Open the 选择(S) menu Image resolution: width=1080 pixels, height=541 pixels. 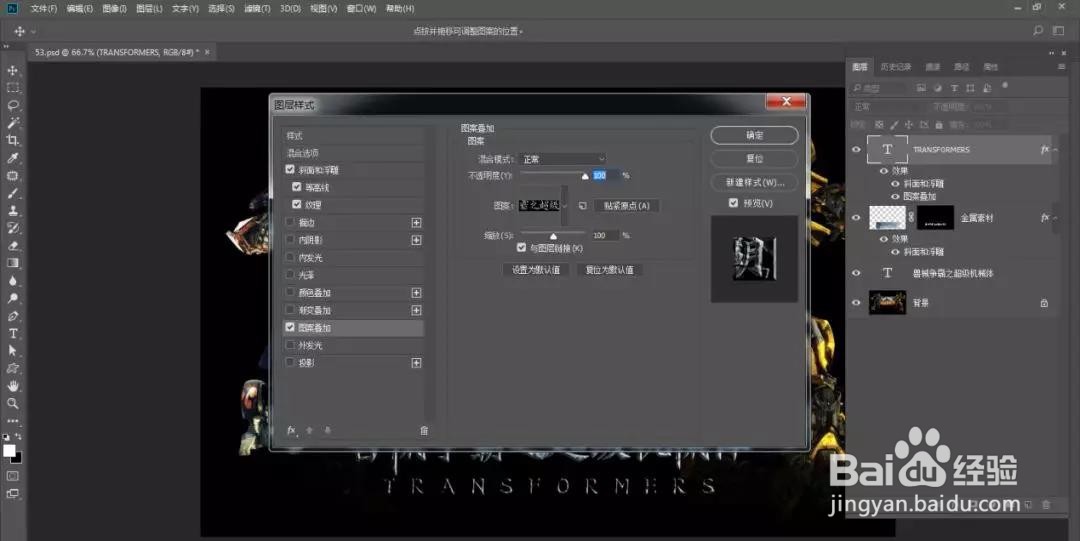coord(221,9)
